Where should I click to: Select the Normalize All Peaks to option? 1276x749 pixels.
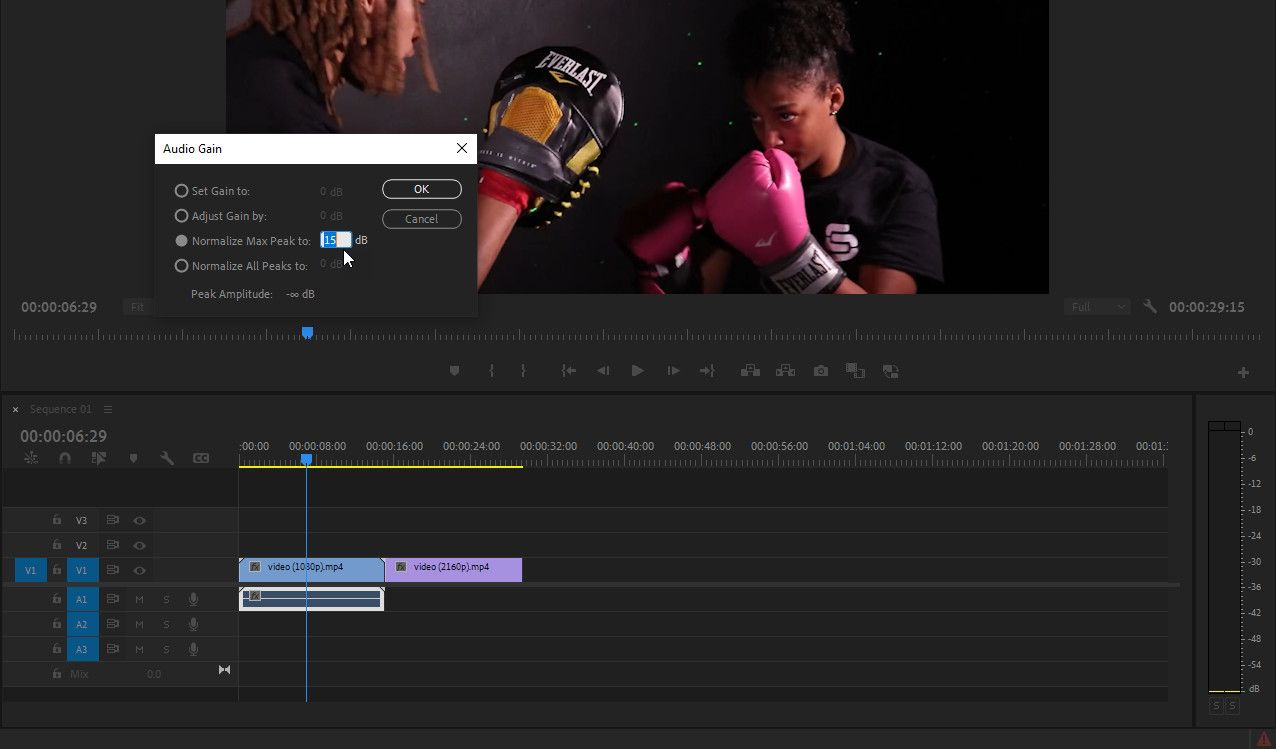pyautogui.click(x=181, y=265)
